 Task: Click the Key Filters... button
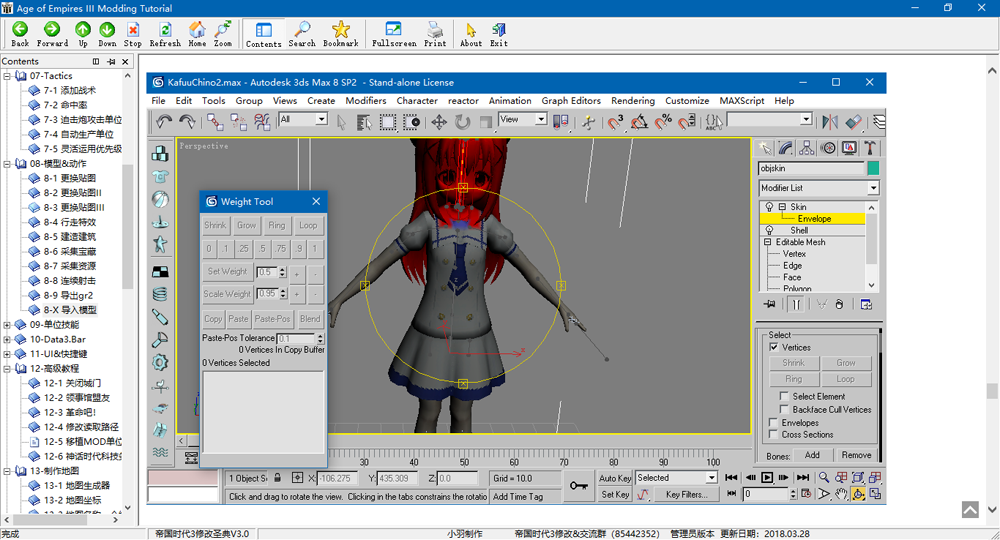click(686, 494)
